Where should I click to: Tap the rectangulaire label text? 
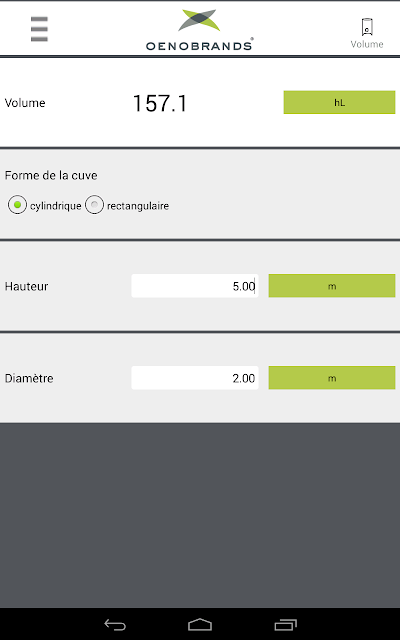(138, 206)
